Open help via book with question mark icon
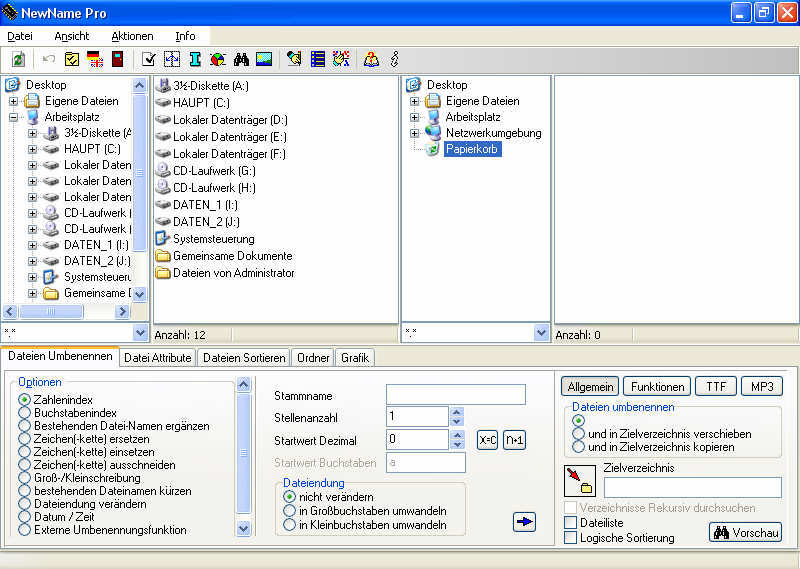This screenshot has height=569, width=800. 371,59
